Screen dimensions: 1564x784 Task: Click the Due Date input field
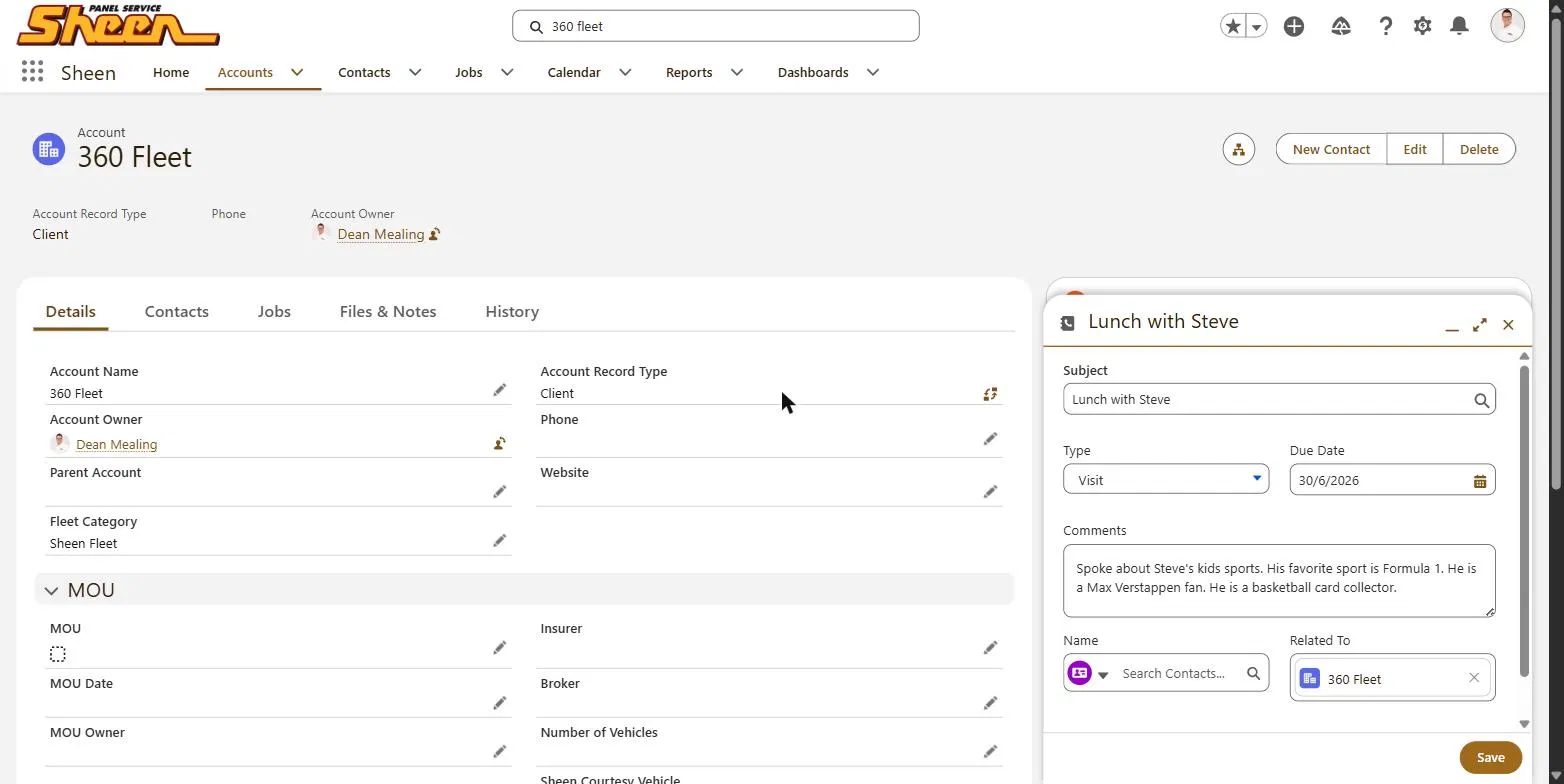(x=1392, y=480)
